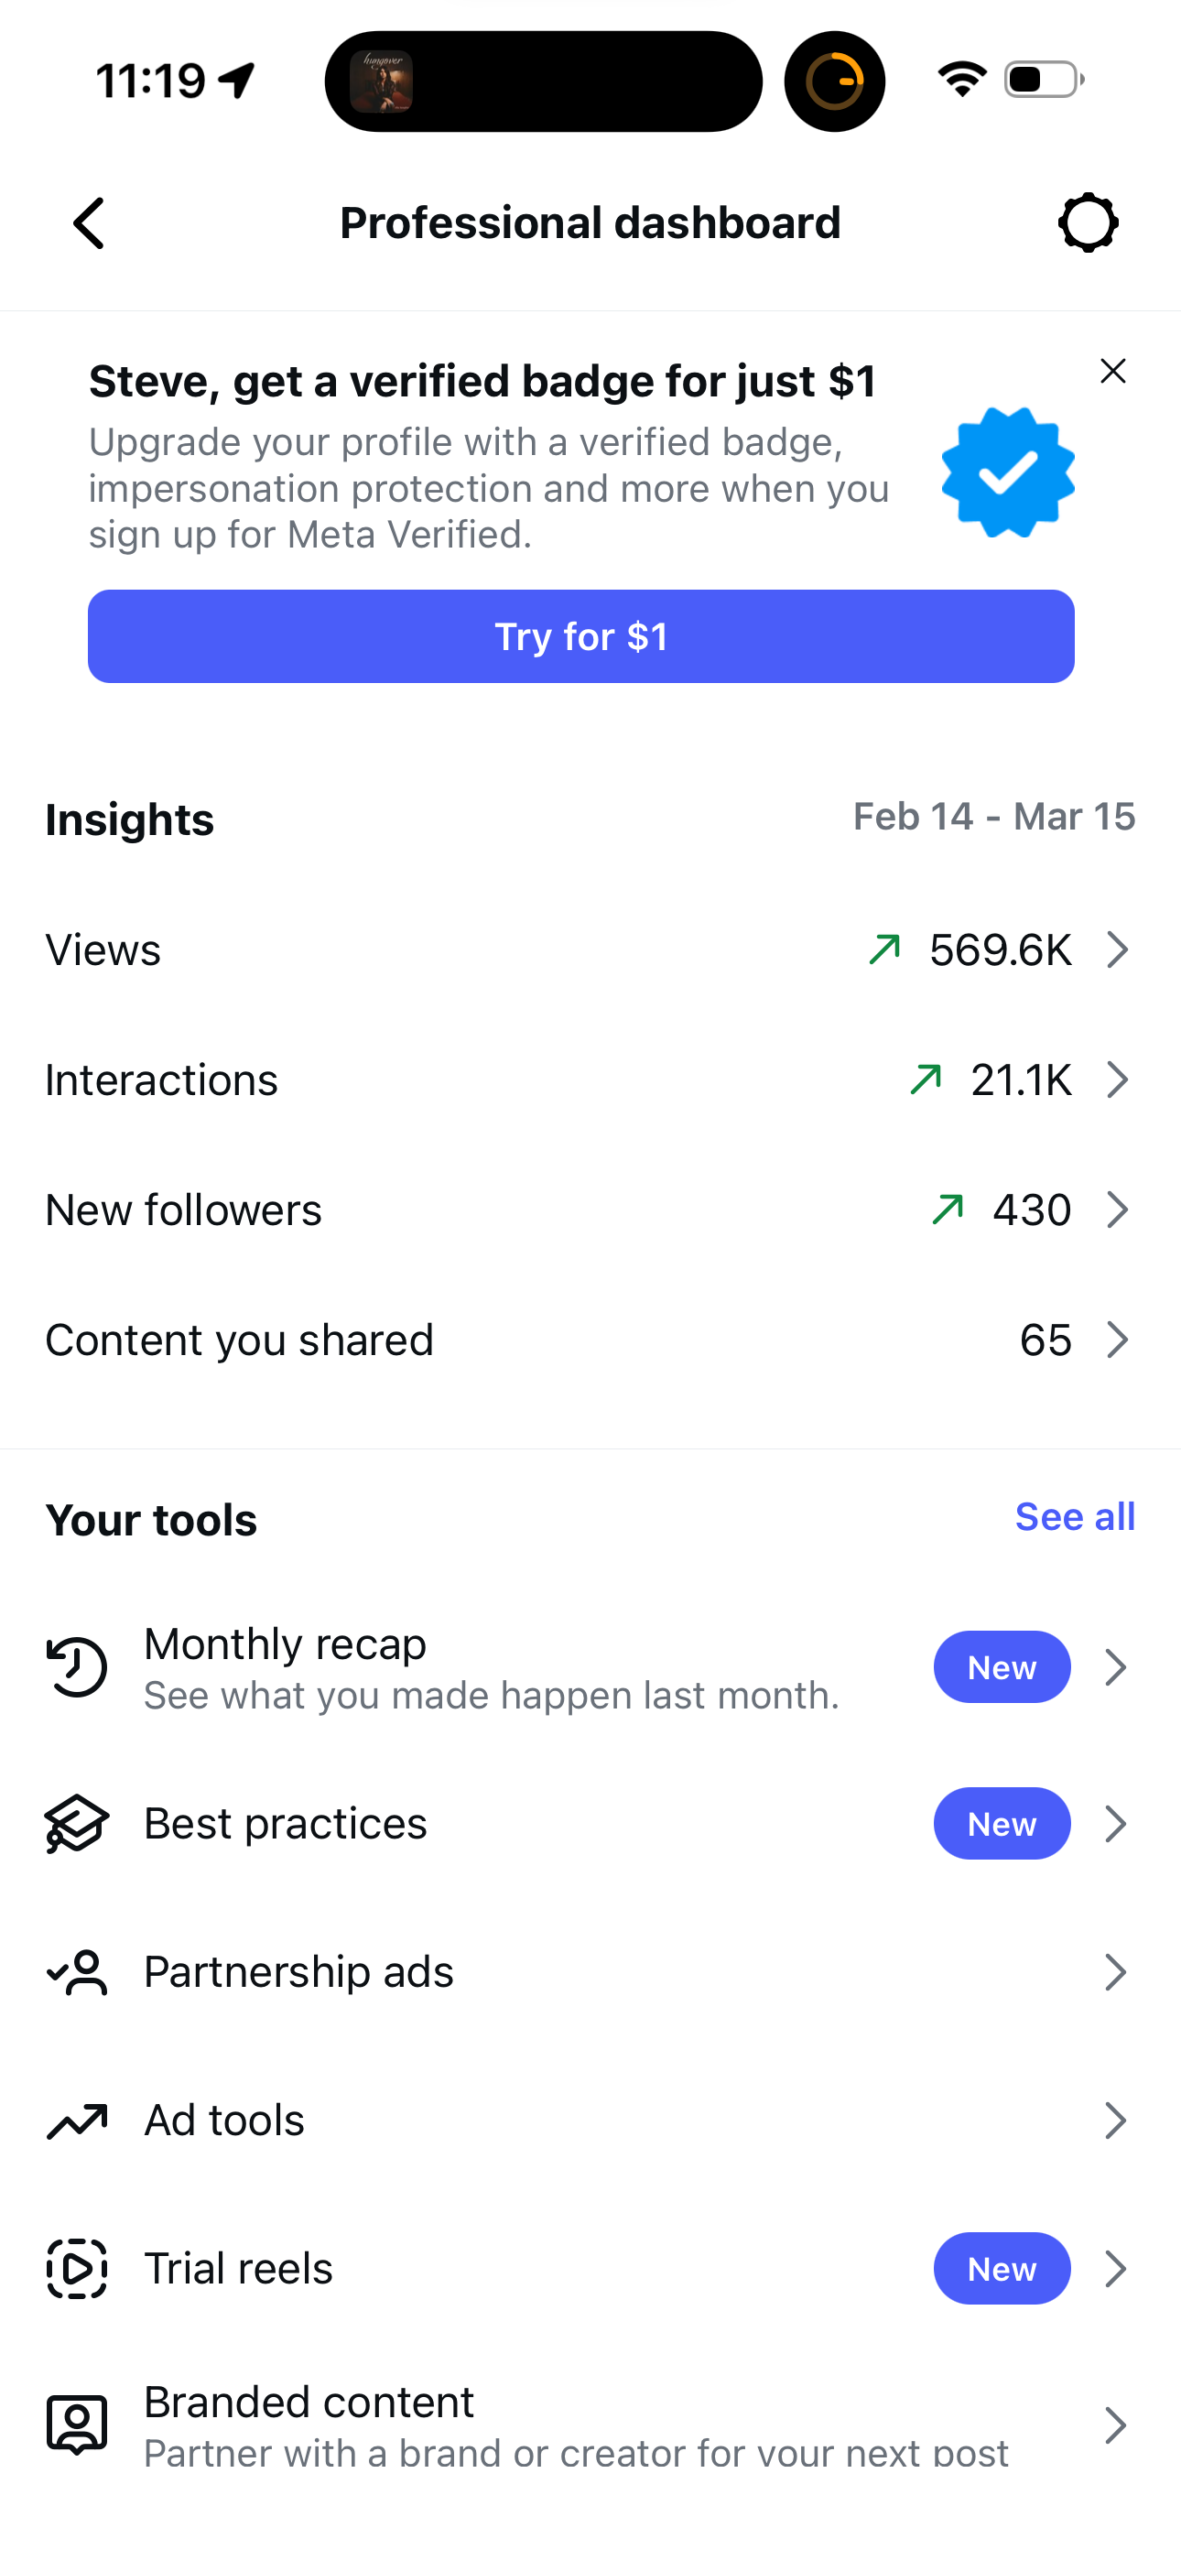This screenshot has width=1181, height=2560.
Task: Tap the Best practices graduation cap icon
Action: [x=77, y=1824]
